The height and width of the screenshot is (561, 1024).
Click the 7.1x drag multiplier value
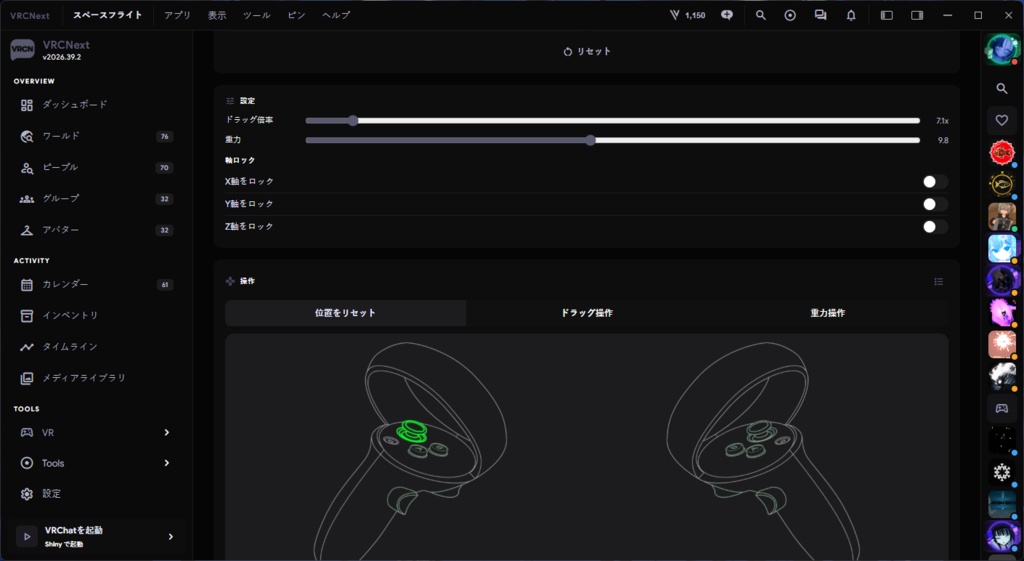(x=942, y=121)
